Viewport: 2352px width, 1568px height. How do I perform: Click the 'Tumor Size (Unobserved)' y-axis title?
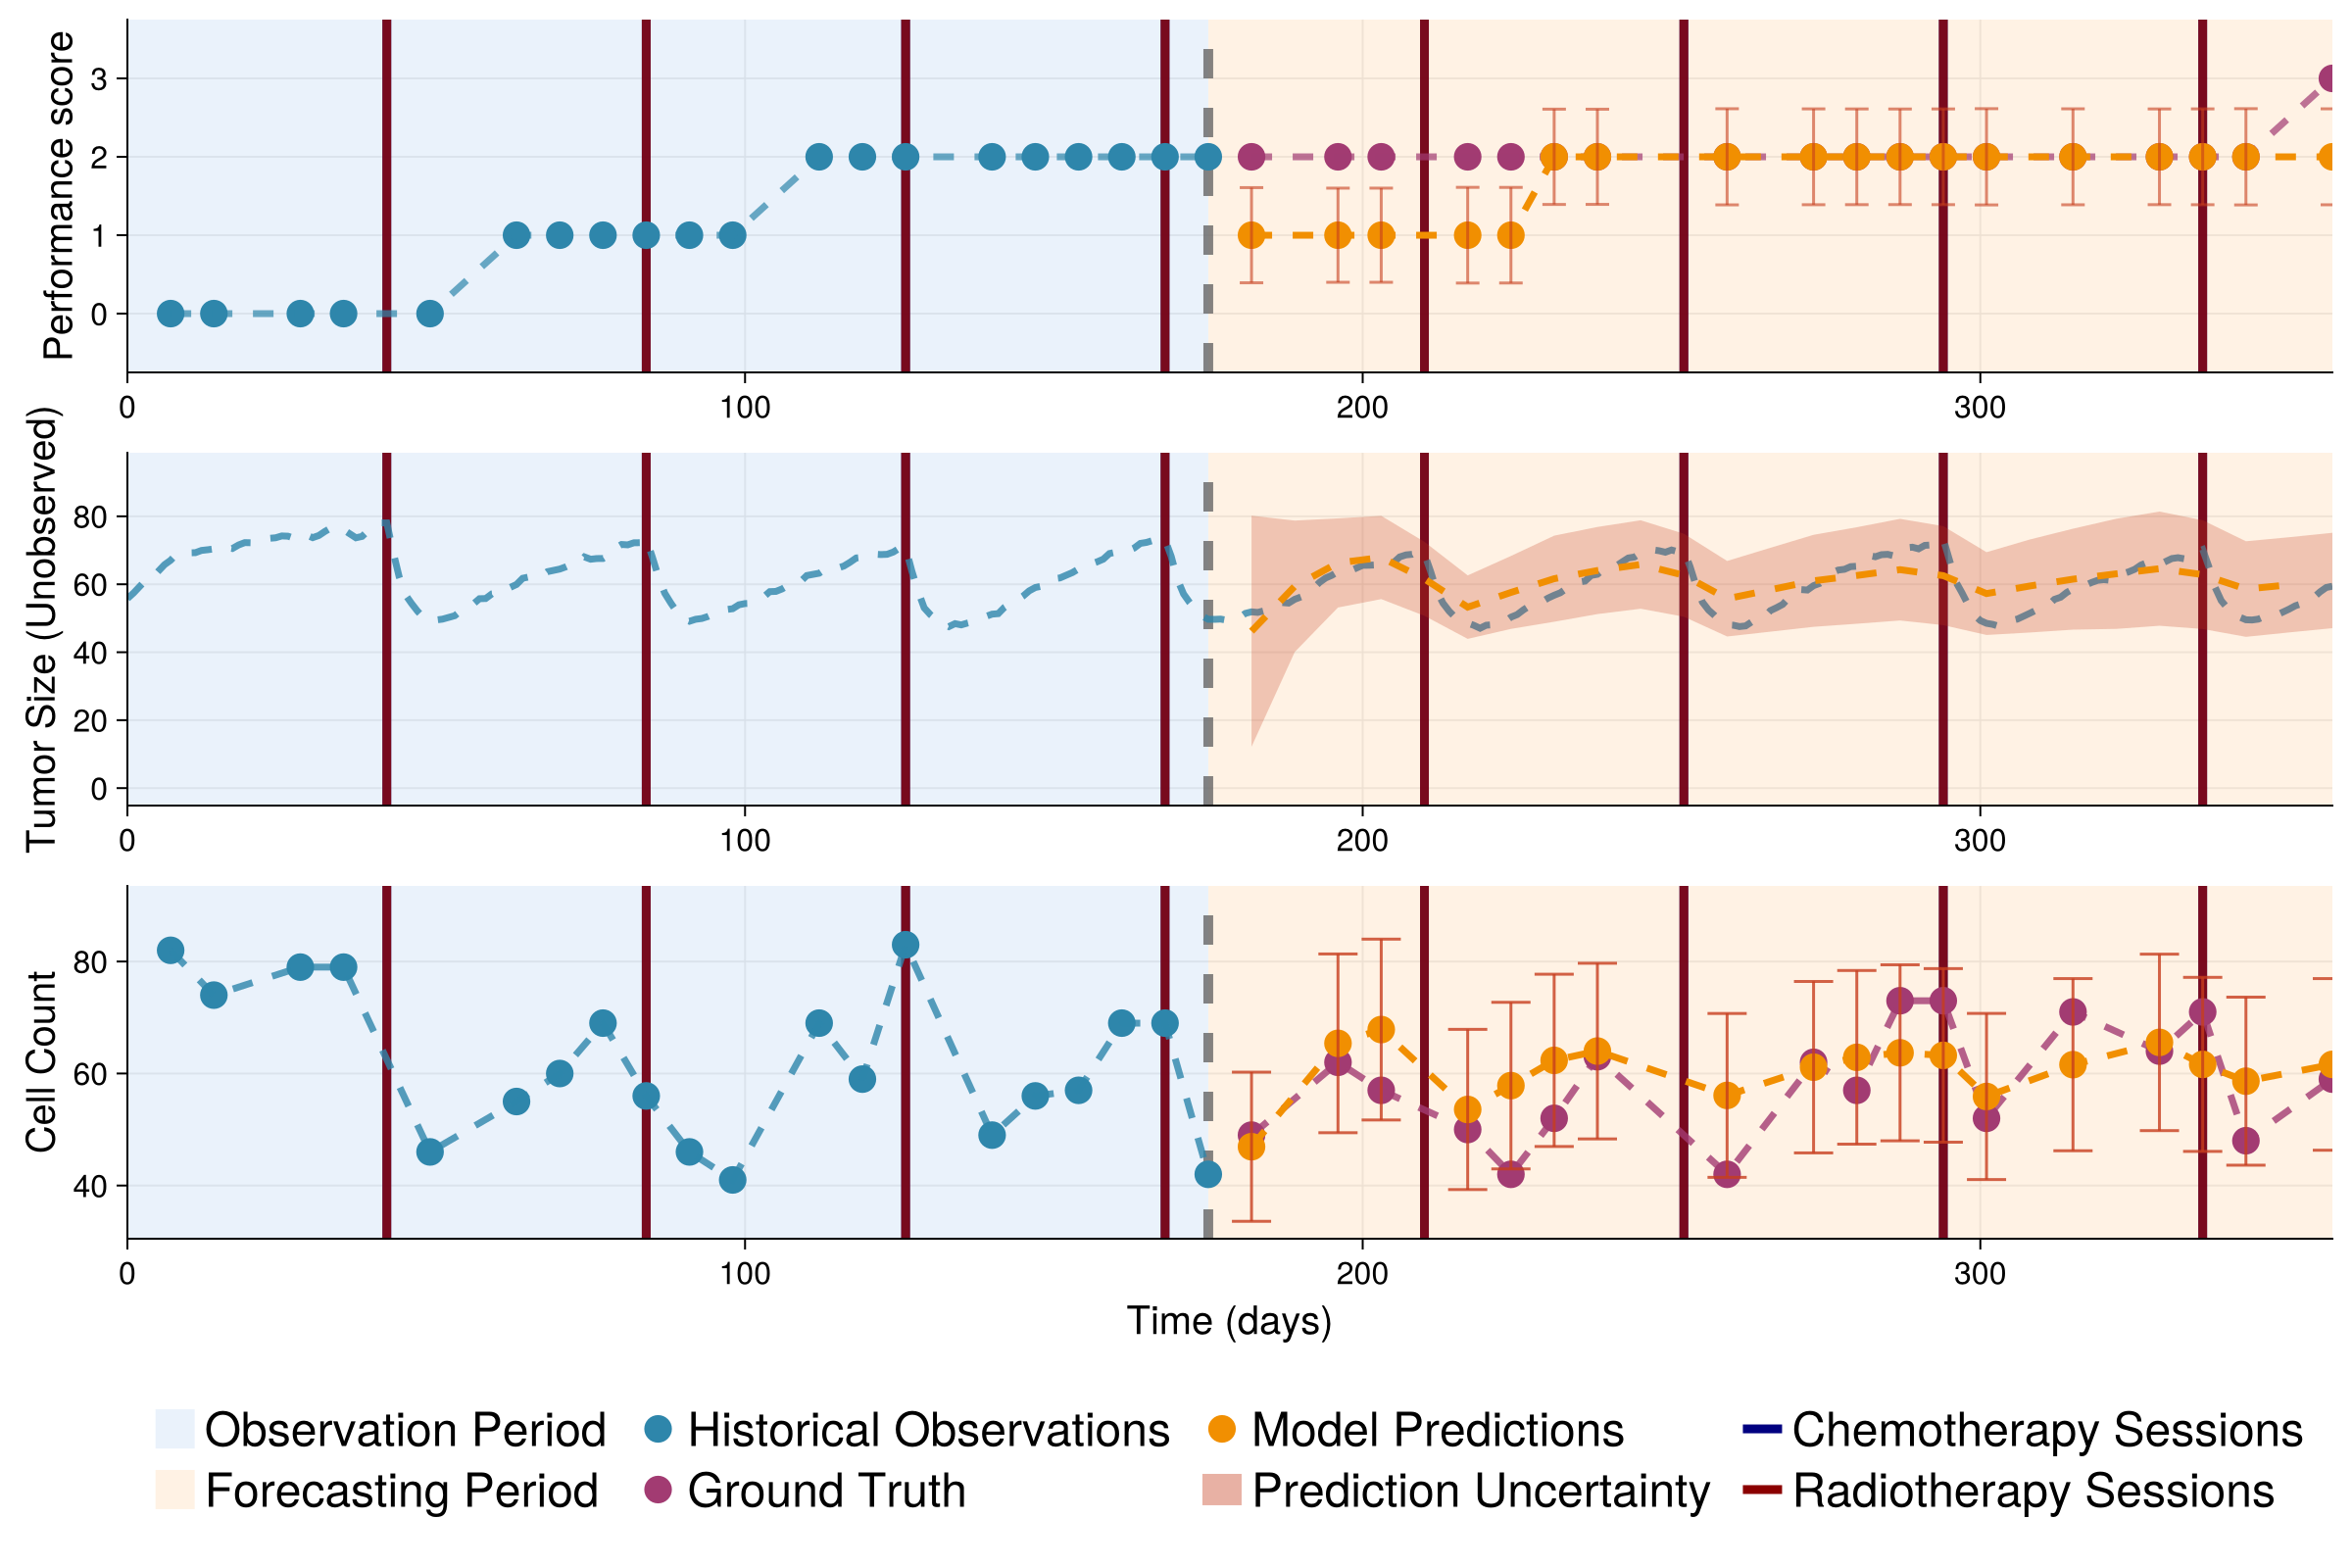coord(42,629)
